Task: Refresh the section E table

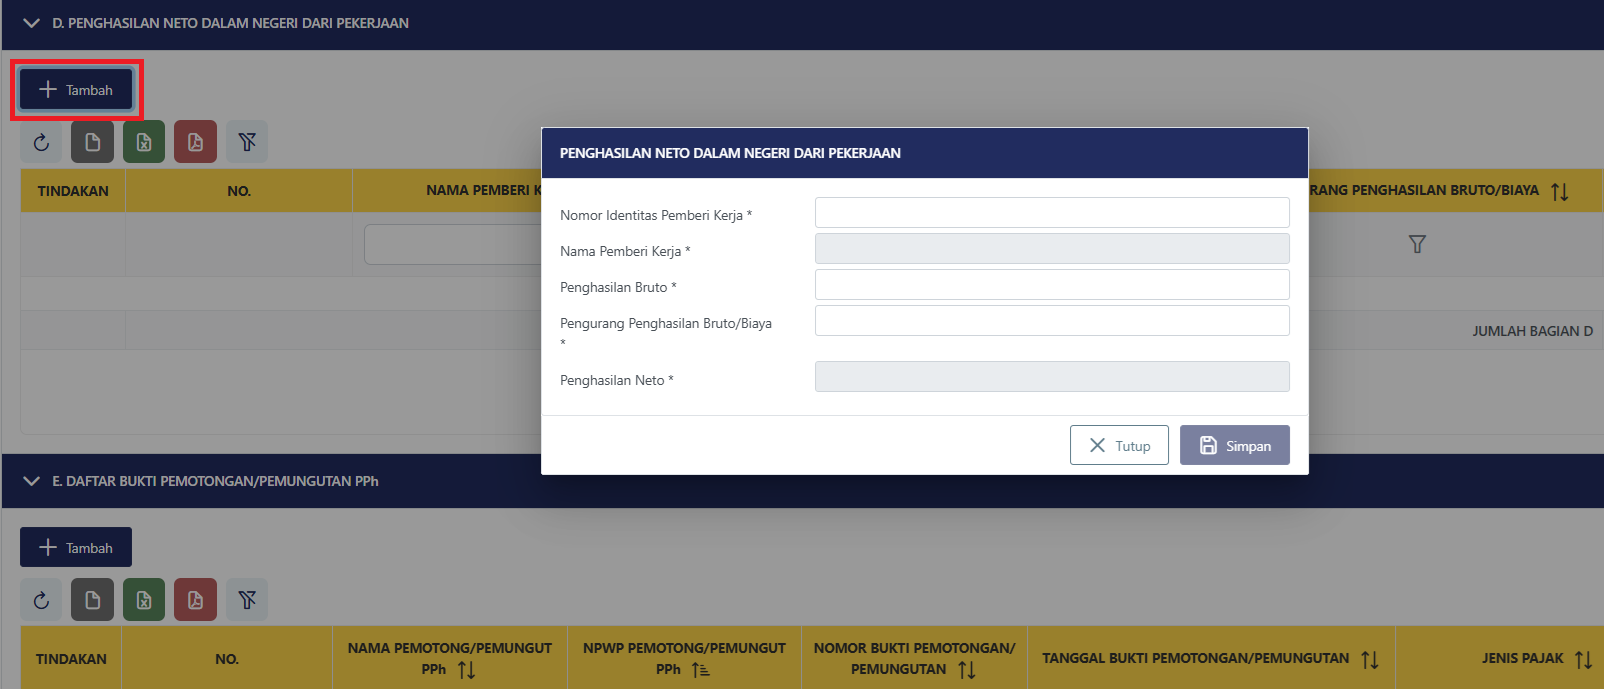Action: [41, 600]
